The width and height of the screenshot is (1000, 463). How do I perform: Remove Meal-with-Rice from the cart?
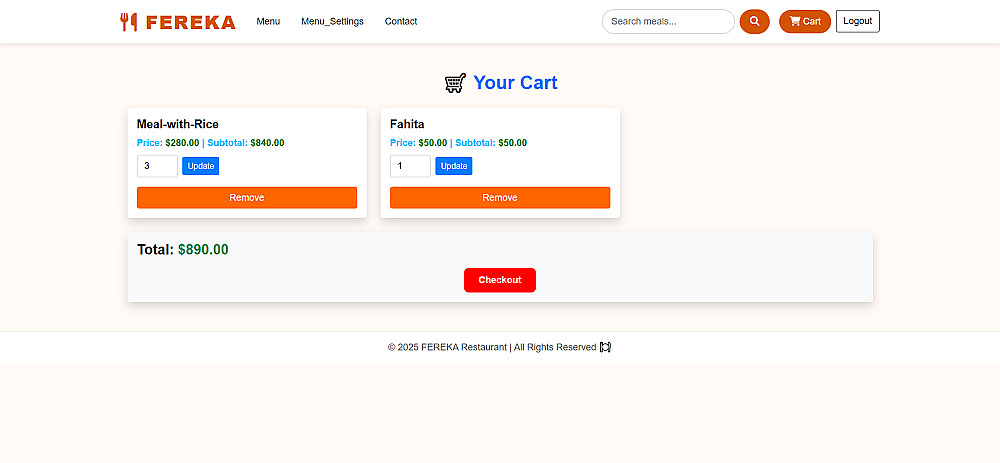click(x=247, y=198)
